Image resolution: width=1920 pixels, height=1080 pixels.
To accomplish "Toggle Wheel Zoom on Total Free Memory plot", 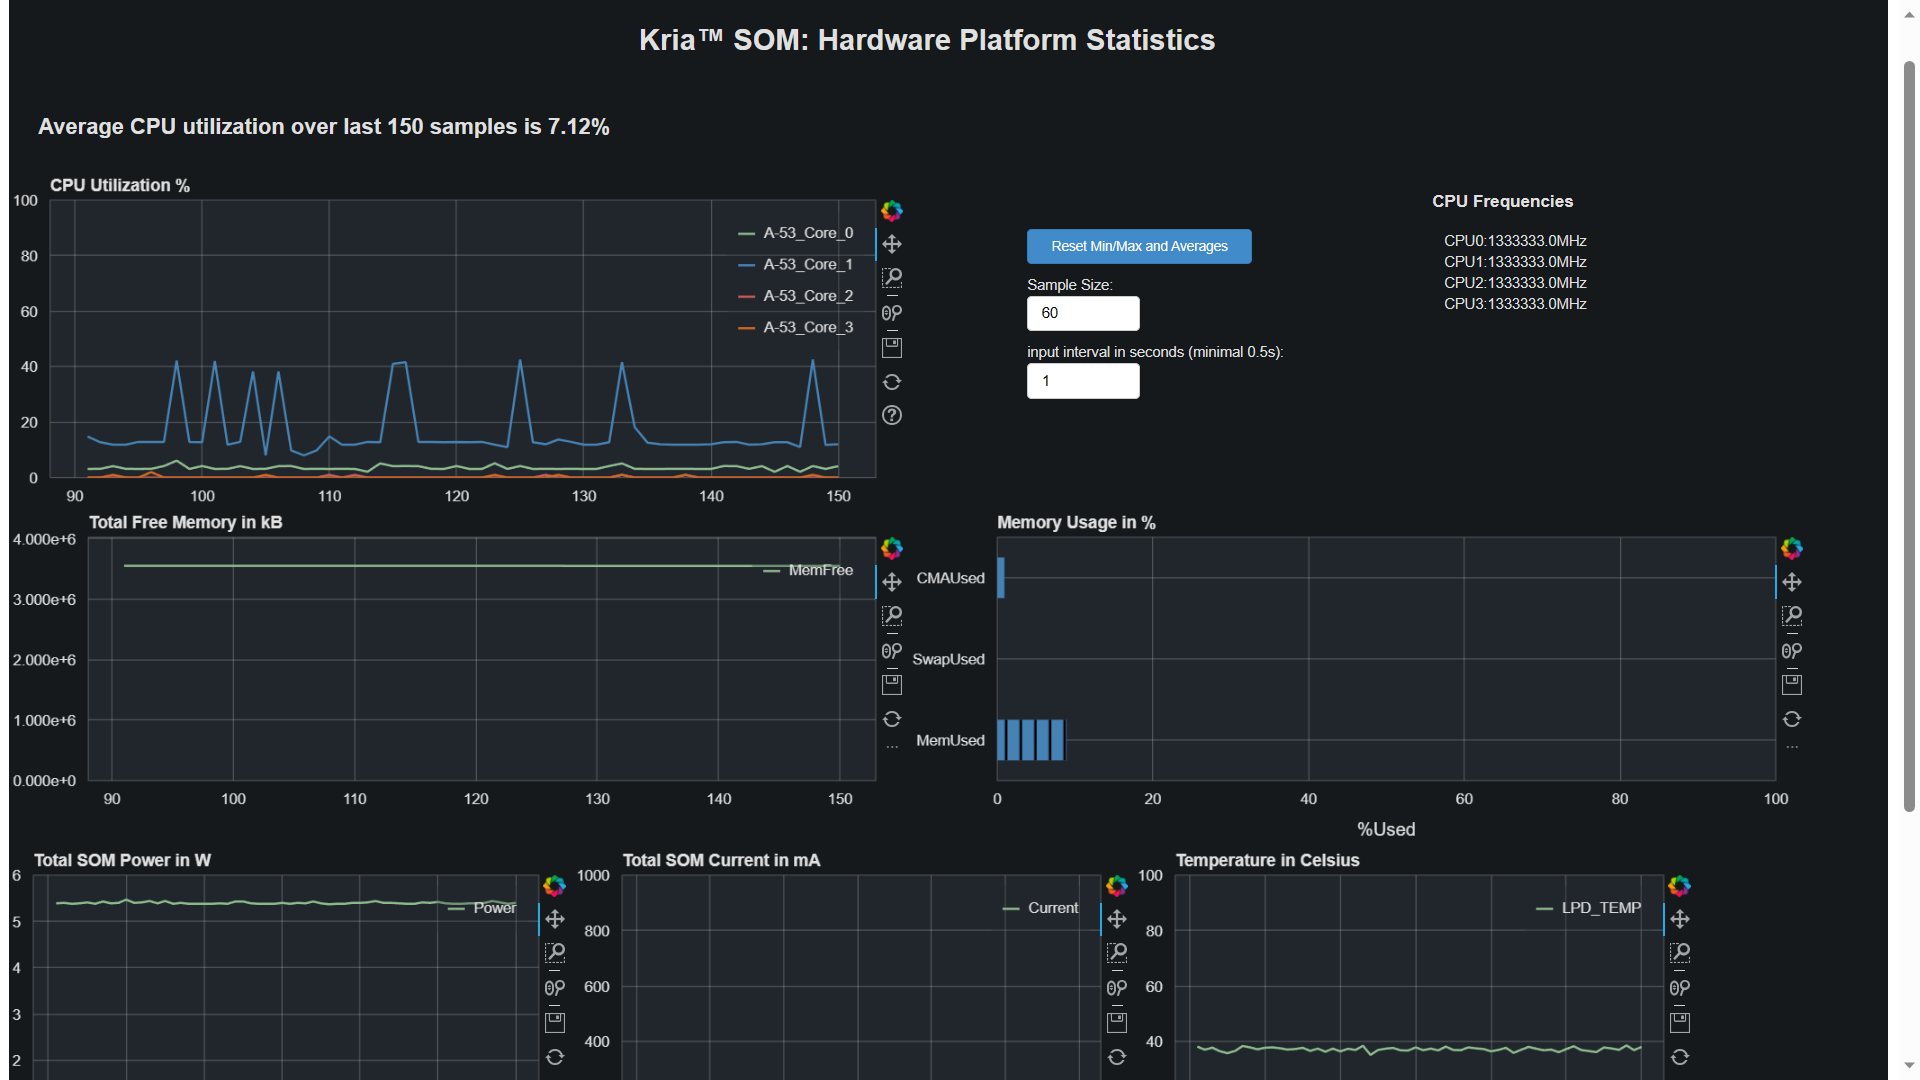I will (892, 651).
